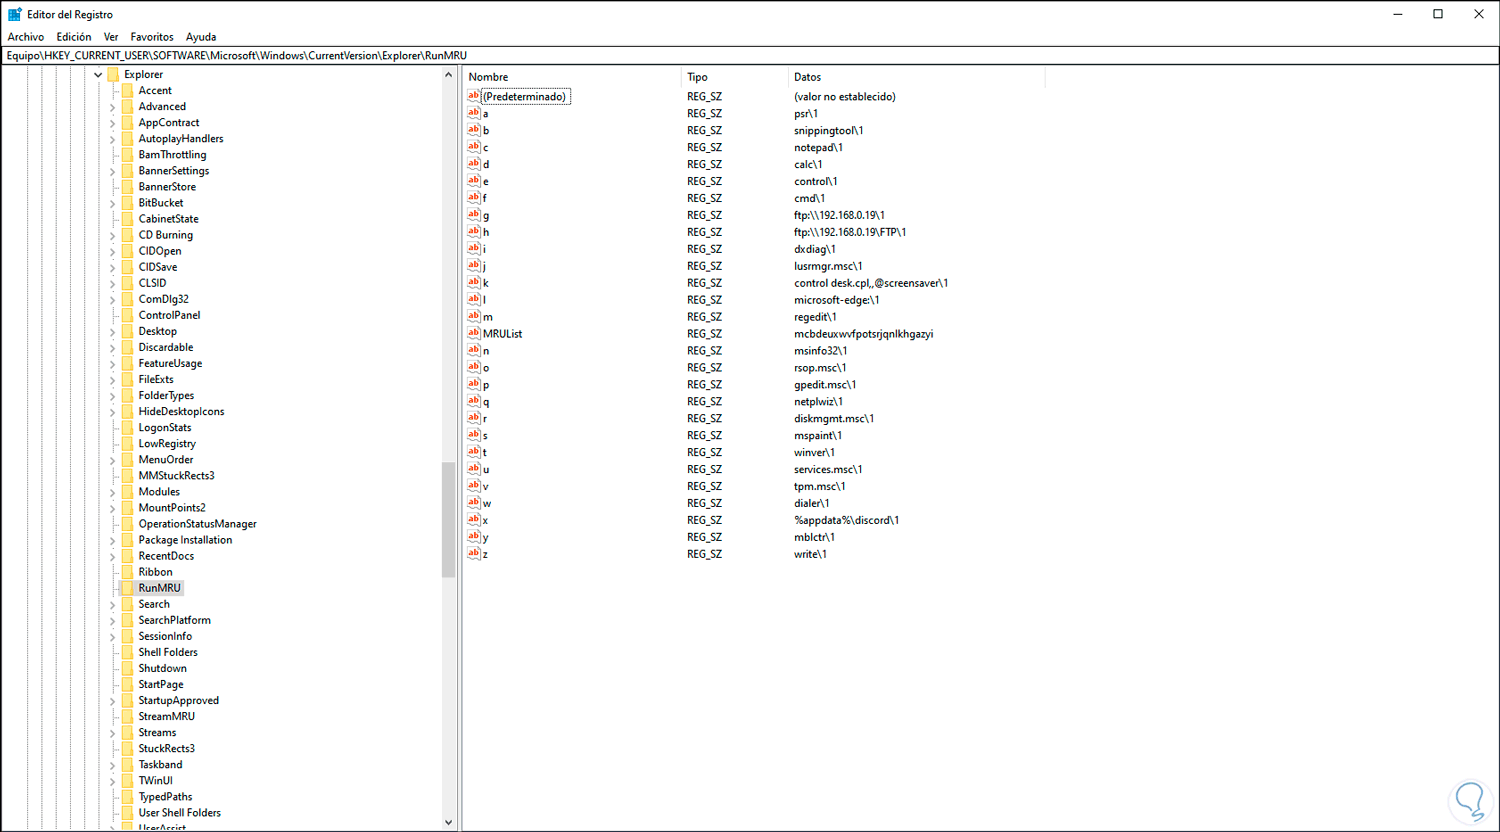1500x832 pixels.
Task: Open the Archivo menu
Action: pos(25,36)
